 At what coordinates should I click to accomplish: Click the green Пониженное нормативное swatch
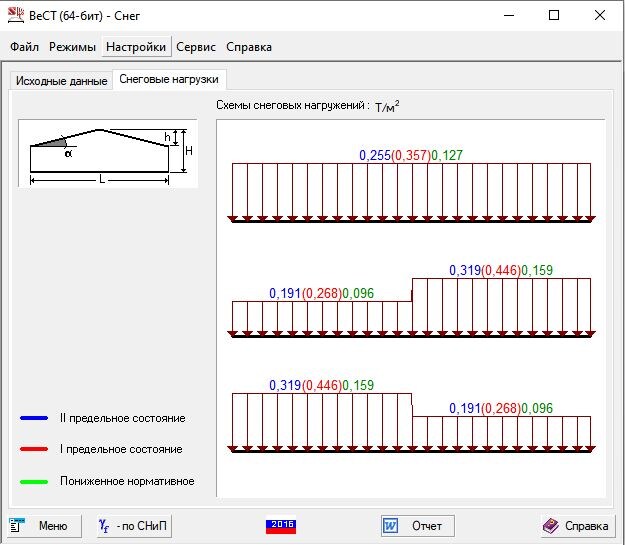34,482
